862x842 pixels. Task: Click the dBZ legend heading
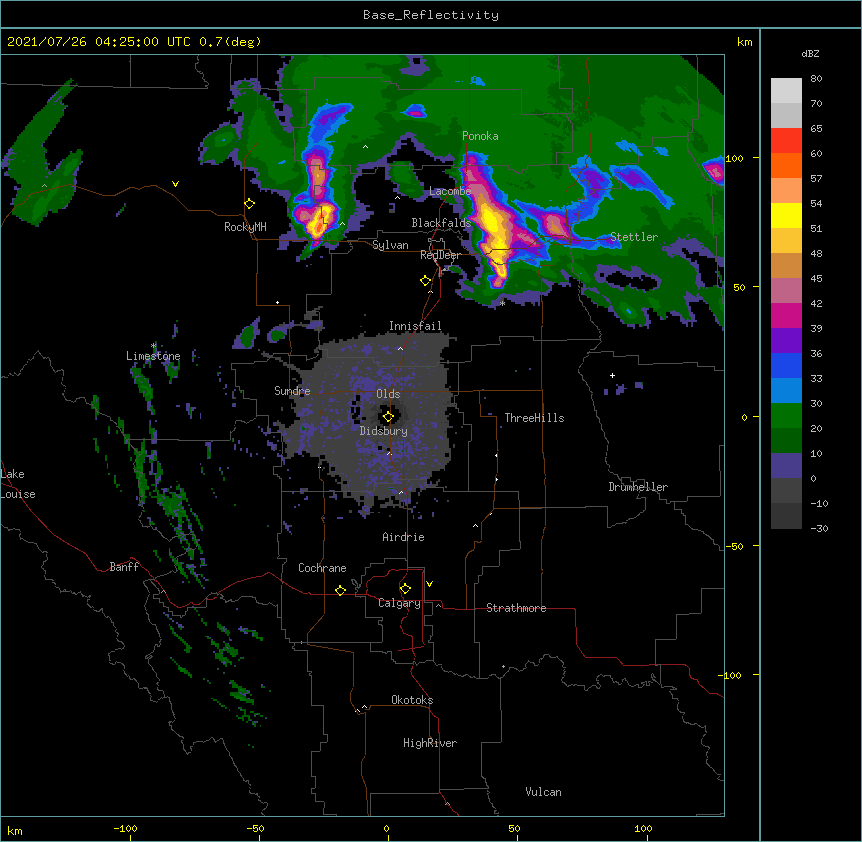click(x=810, y=53)
